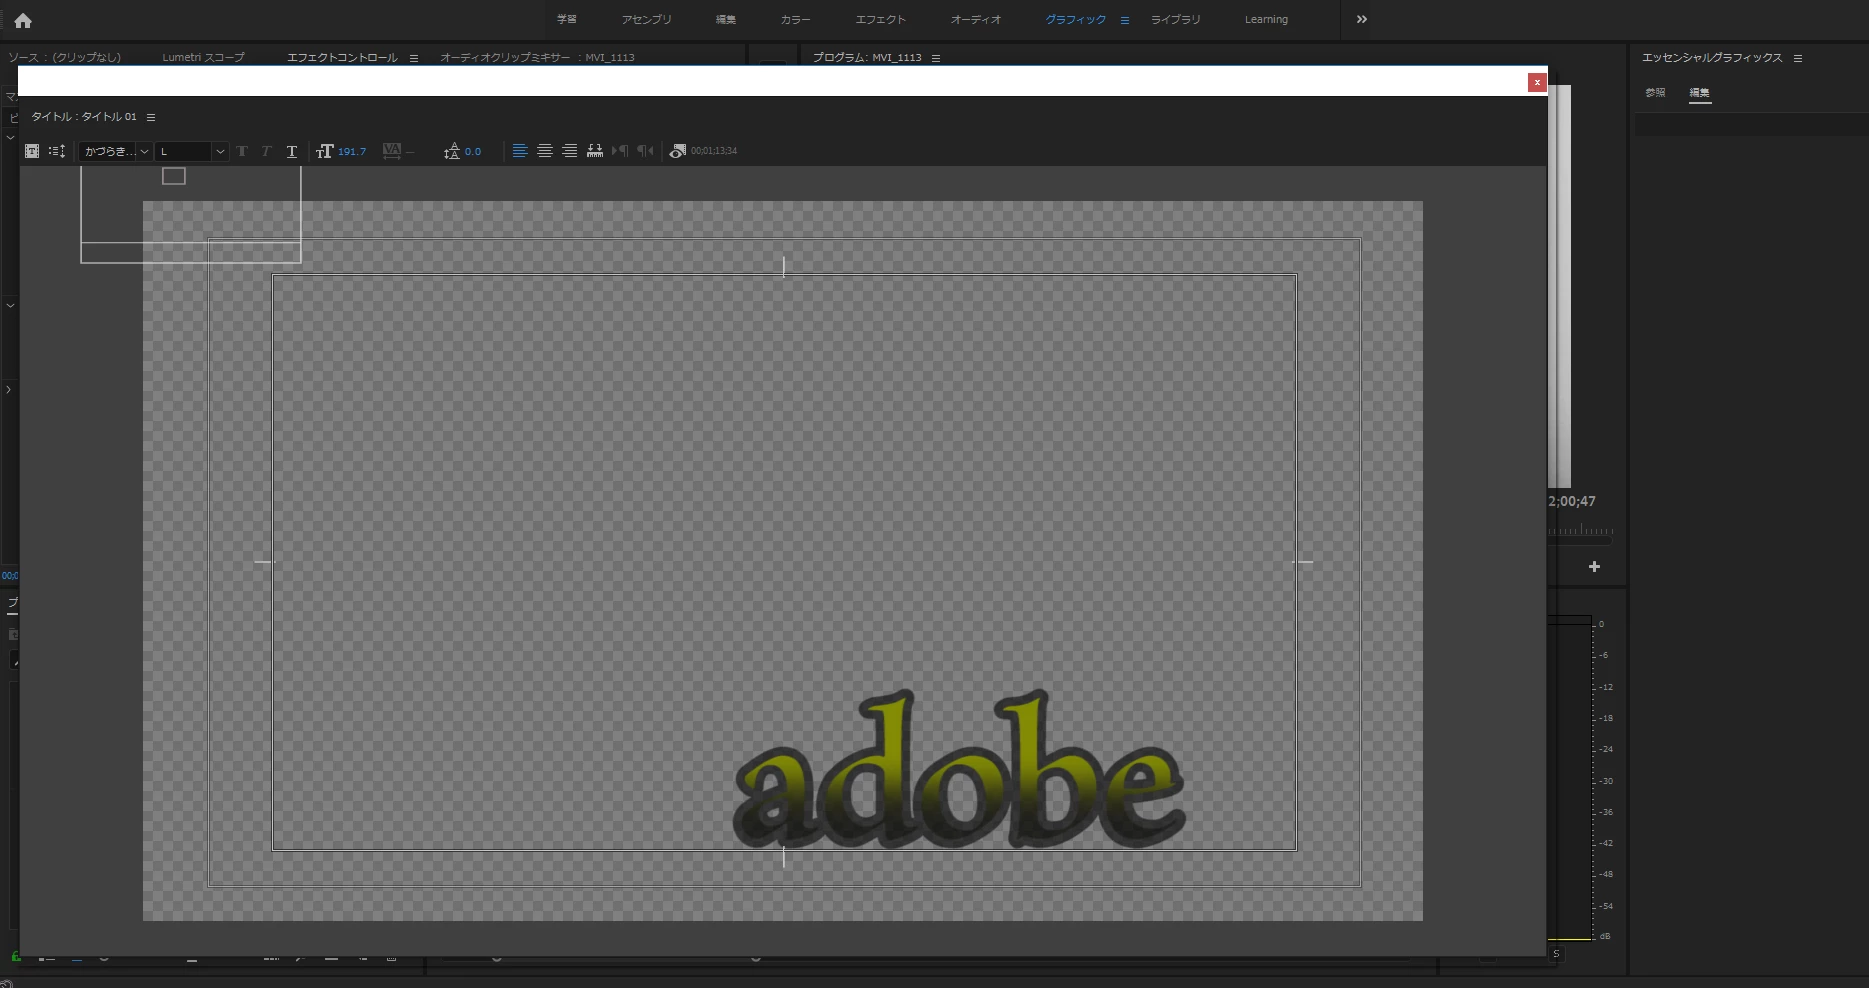This screenshot has height=988, width=1869.
Task: Switch to エフェクト workspace
Action: [x=881, y=19]
